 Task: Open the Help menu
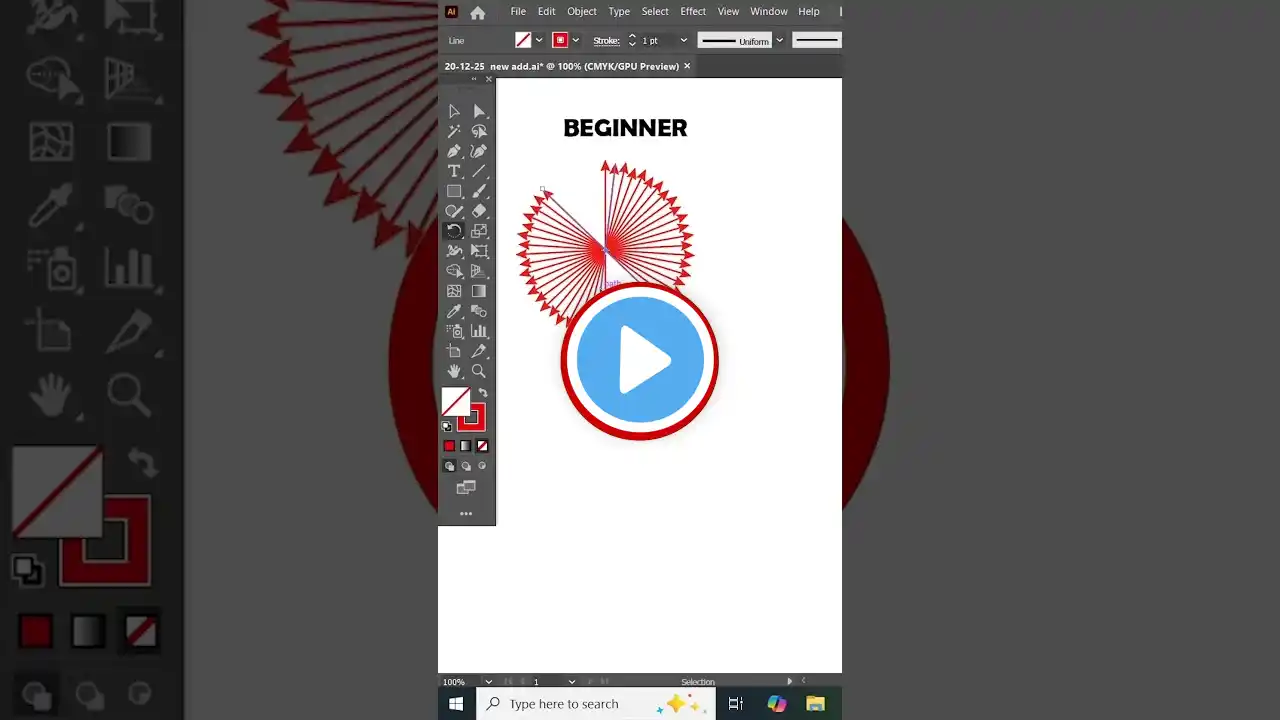809,12
